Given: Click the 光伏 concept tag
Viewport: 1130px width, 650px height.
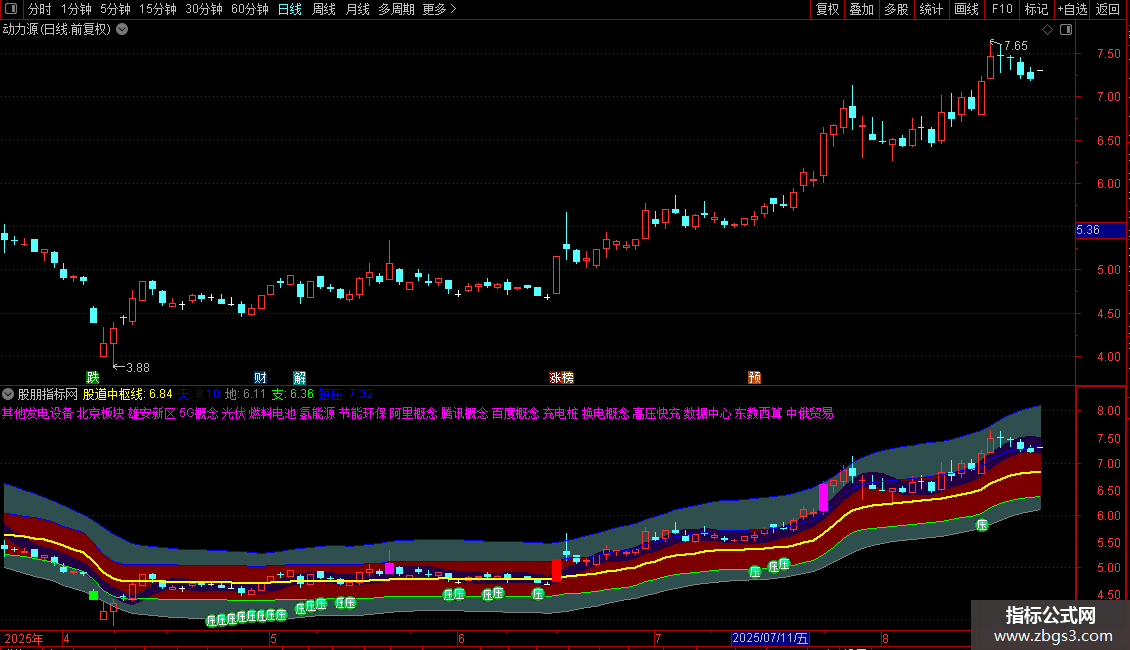Looking at the screenshot, I should (233, 414).
